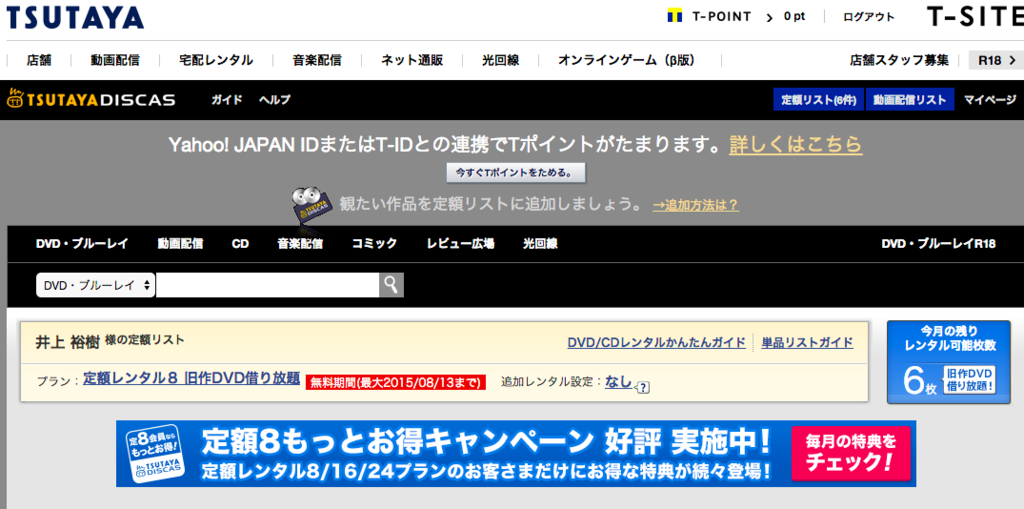Open the 動画配信 top navigation item

tap(115, 60)
